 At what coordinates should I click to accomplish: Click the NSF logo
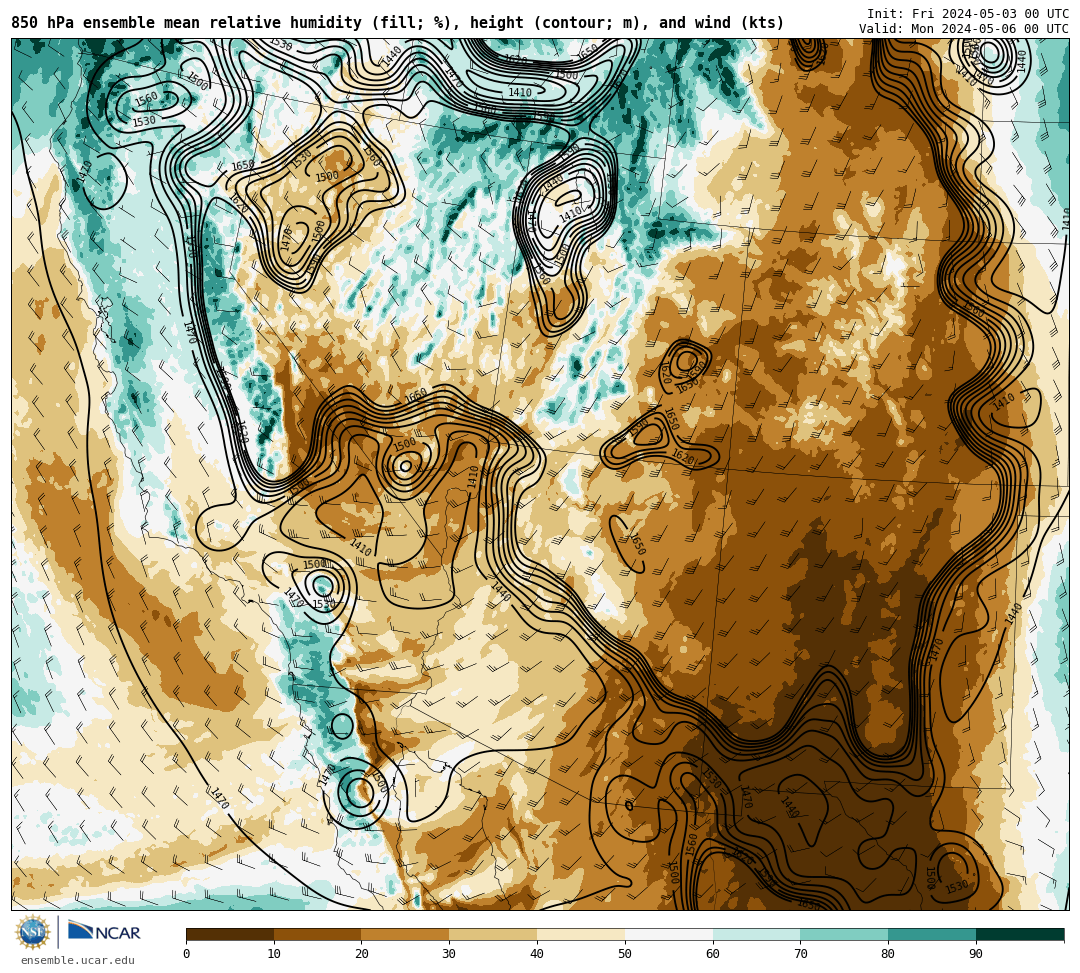(x=33, y=932)
